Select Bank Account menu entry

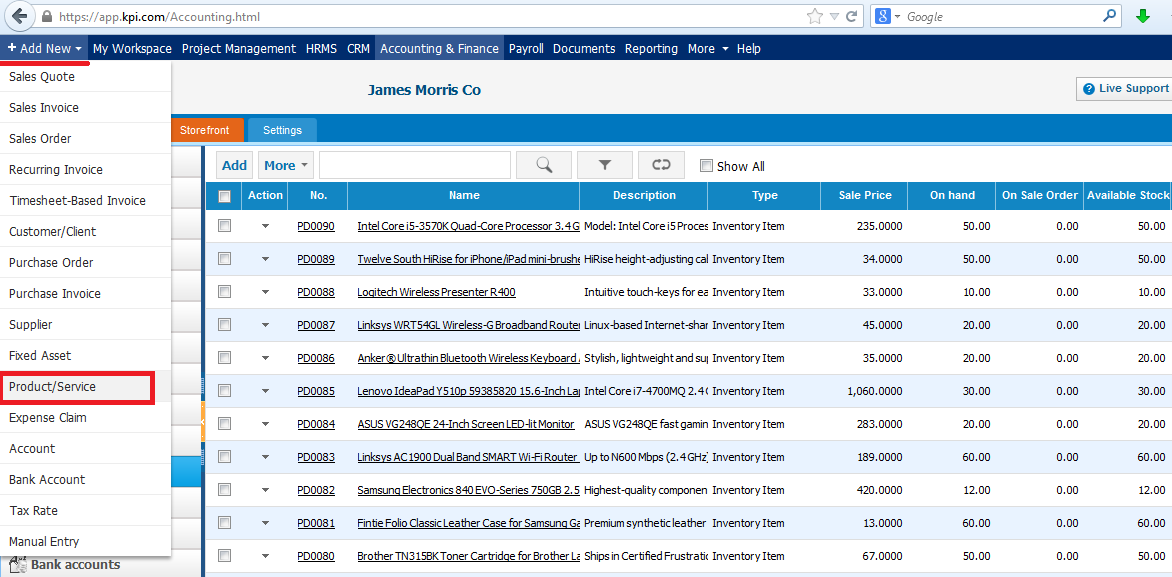point(85,479)
